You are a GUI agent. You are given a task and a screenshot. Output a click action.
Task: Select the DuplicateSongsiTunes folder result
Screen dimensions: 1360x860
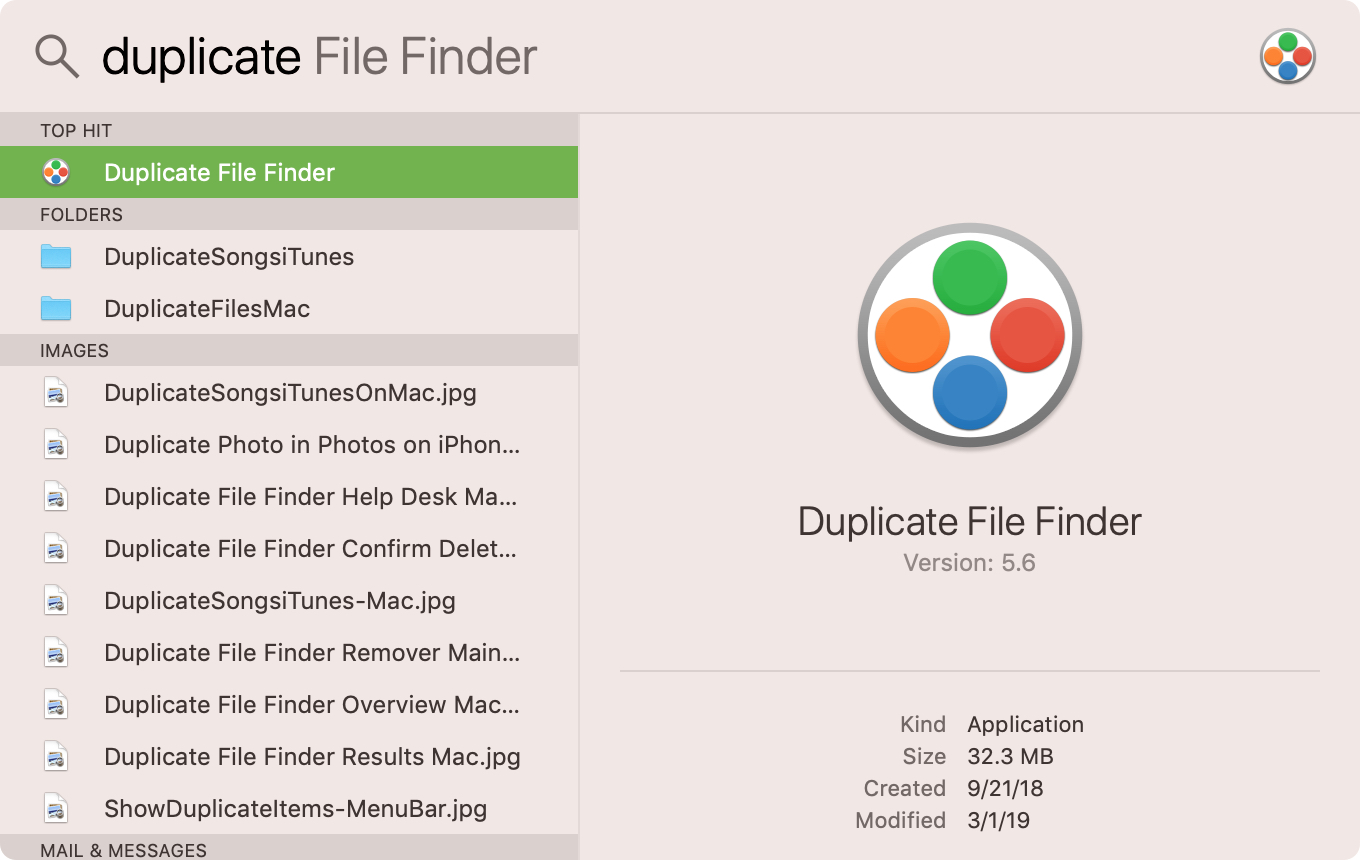tap(289, 257)
